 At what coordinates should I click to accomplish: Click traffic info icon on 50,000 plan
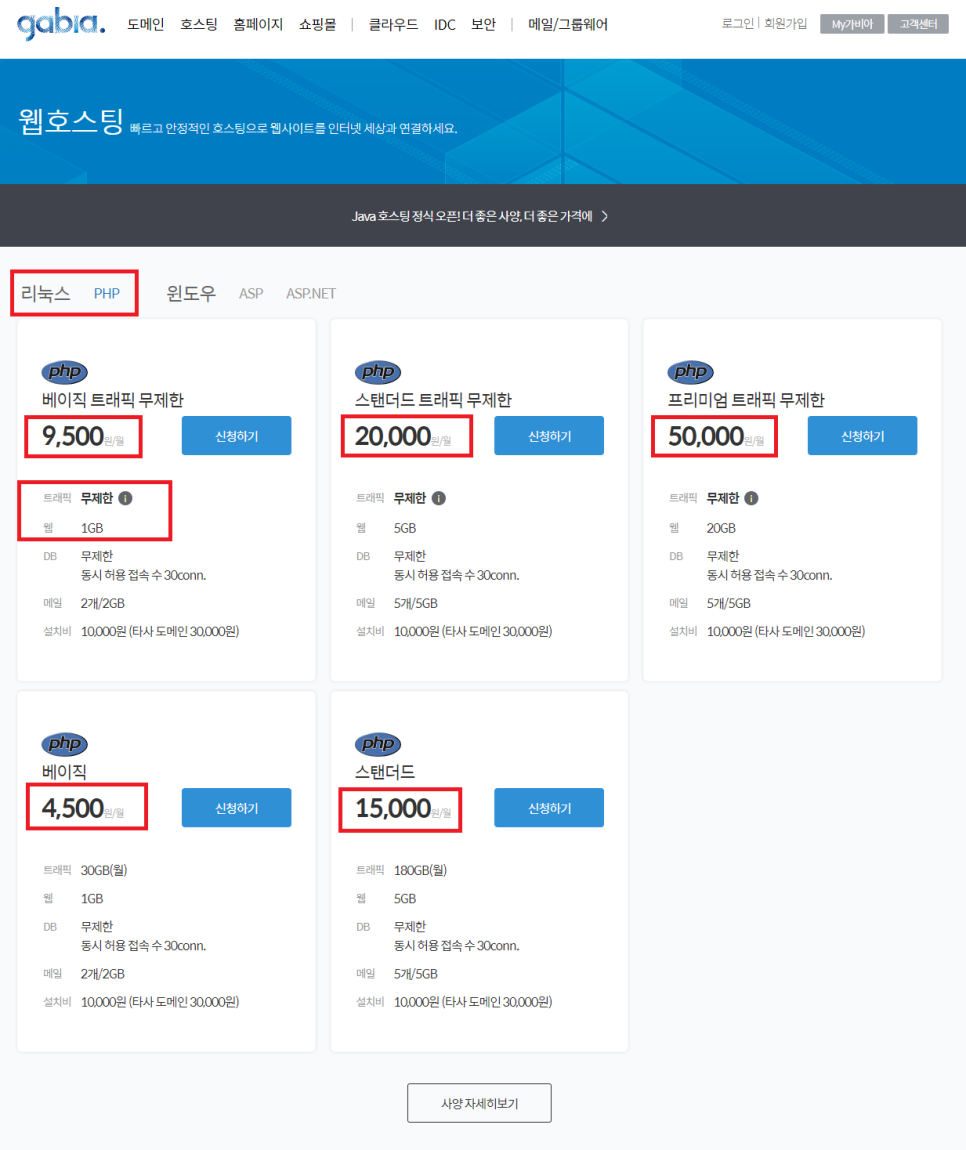pyautogui.click(x=751, y=499)
